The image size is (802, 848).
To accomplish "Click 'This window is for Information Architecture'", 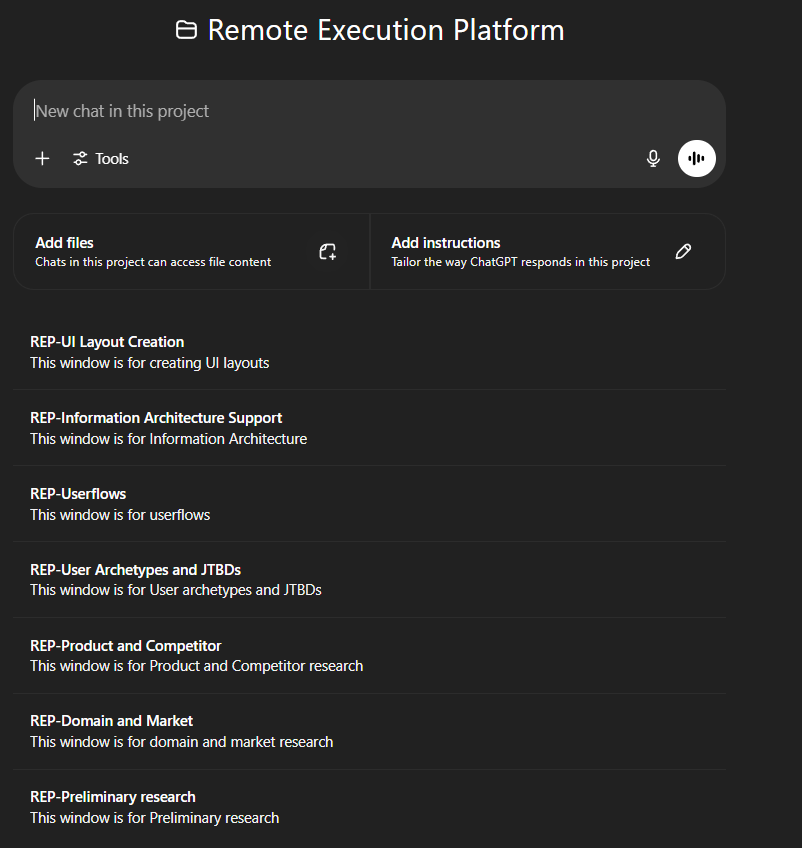I will [169, 439].
